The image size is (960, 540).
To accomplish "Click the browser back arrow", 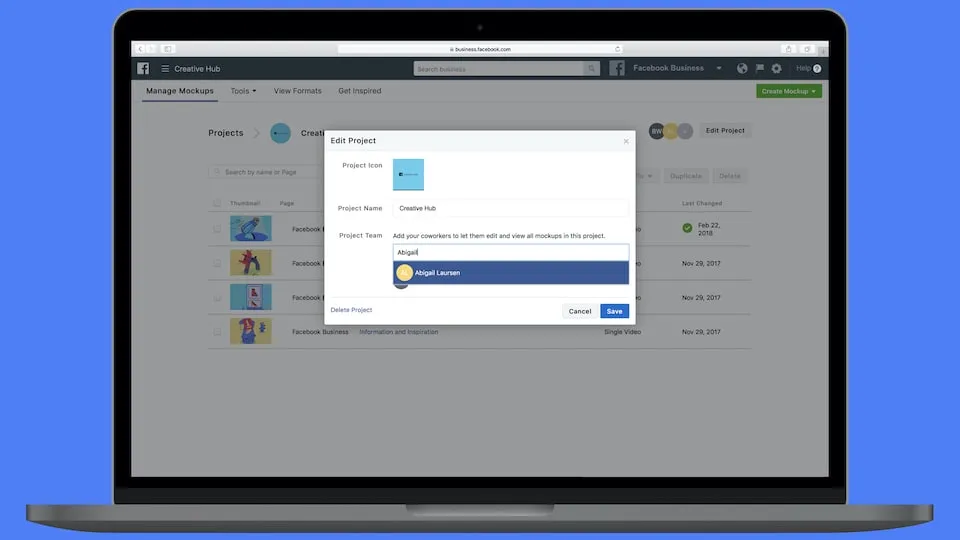I will click(x=140, y=49).
